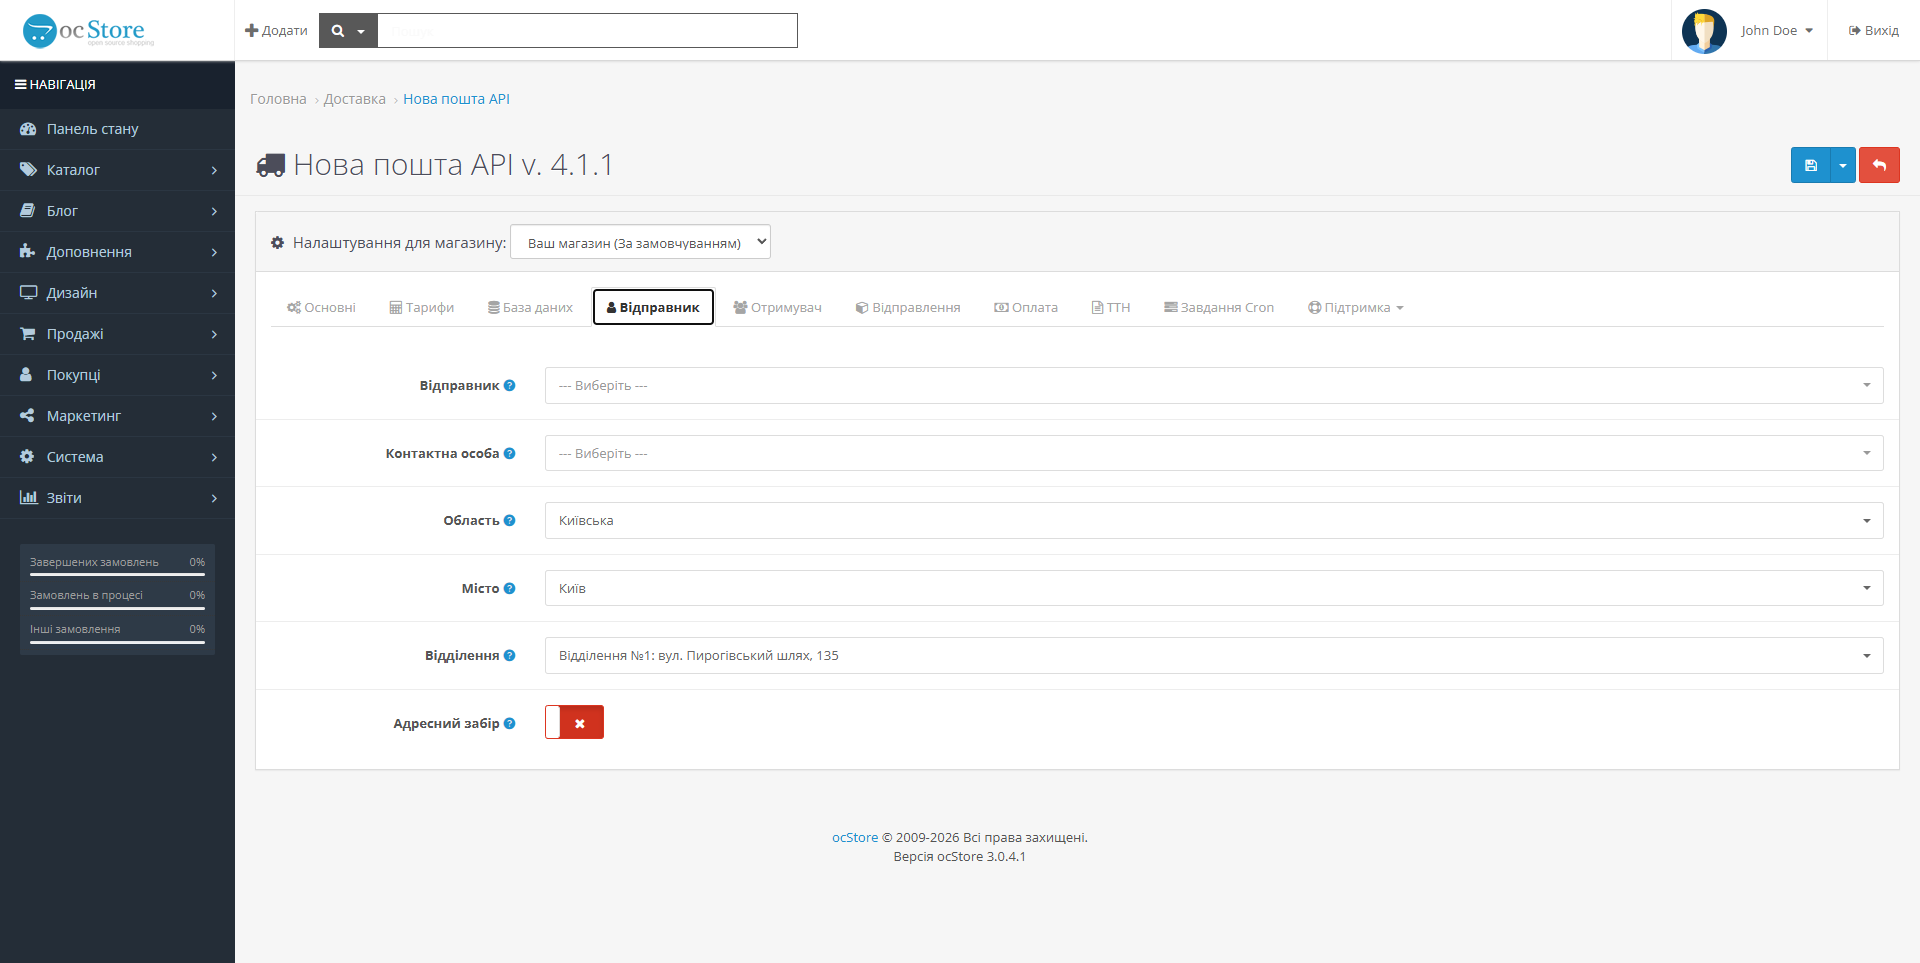Switch to the Оплата tab

point(1026,308)
